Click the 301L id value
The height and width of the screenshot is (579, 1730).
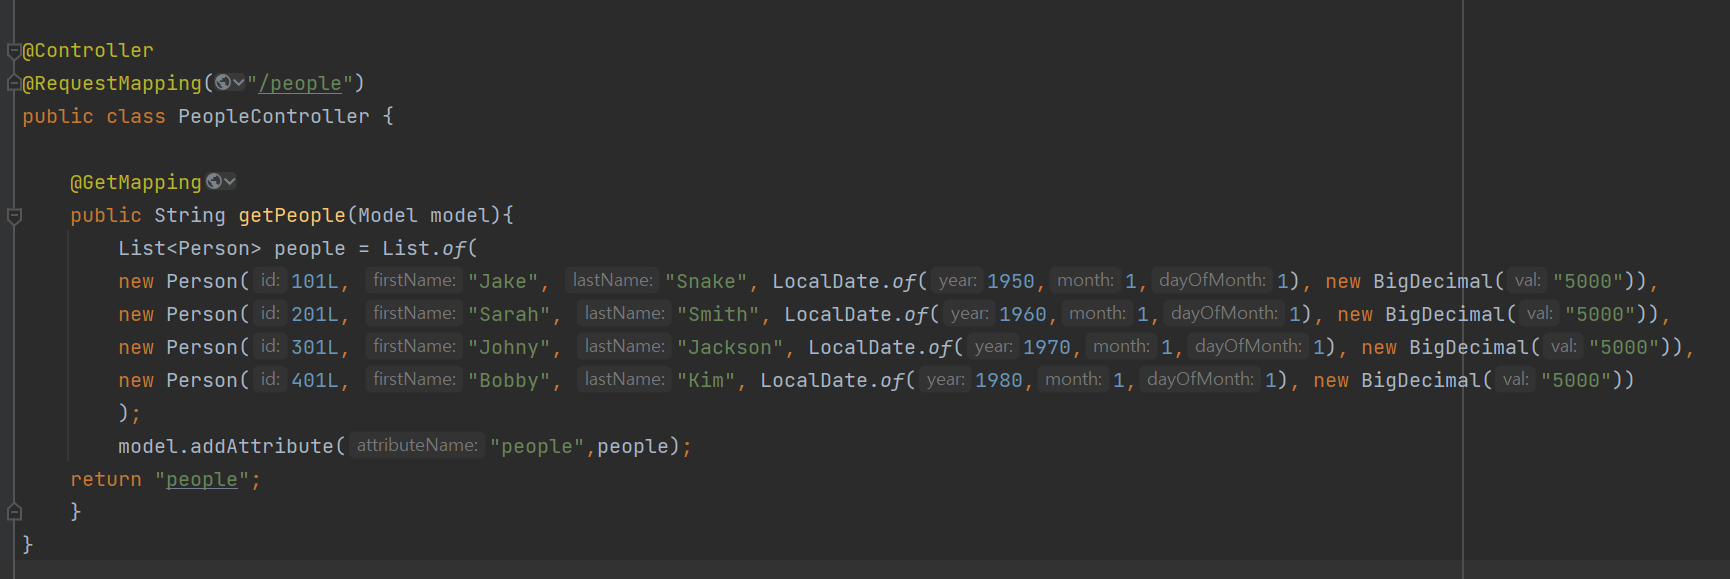[x=315, y=347]
